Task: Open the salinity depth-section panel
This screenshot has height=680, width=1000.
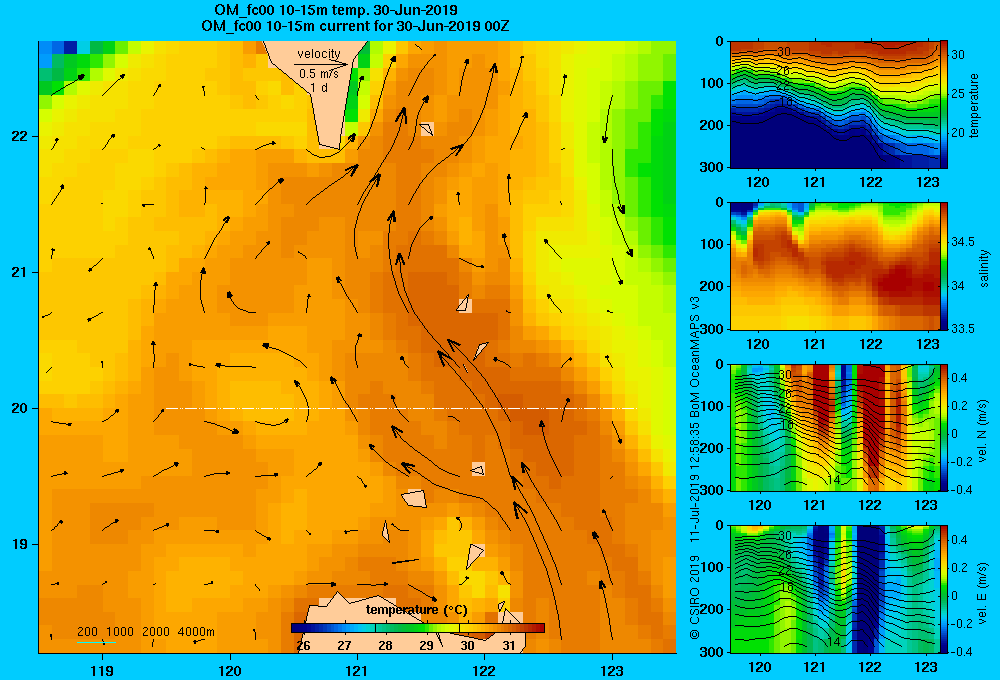Action: 834,266
